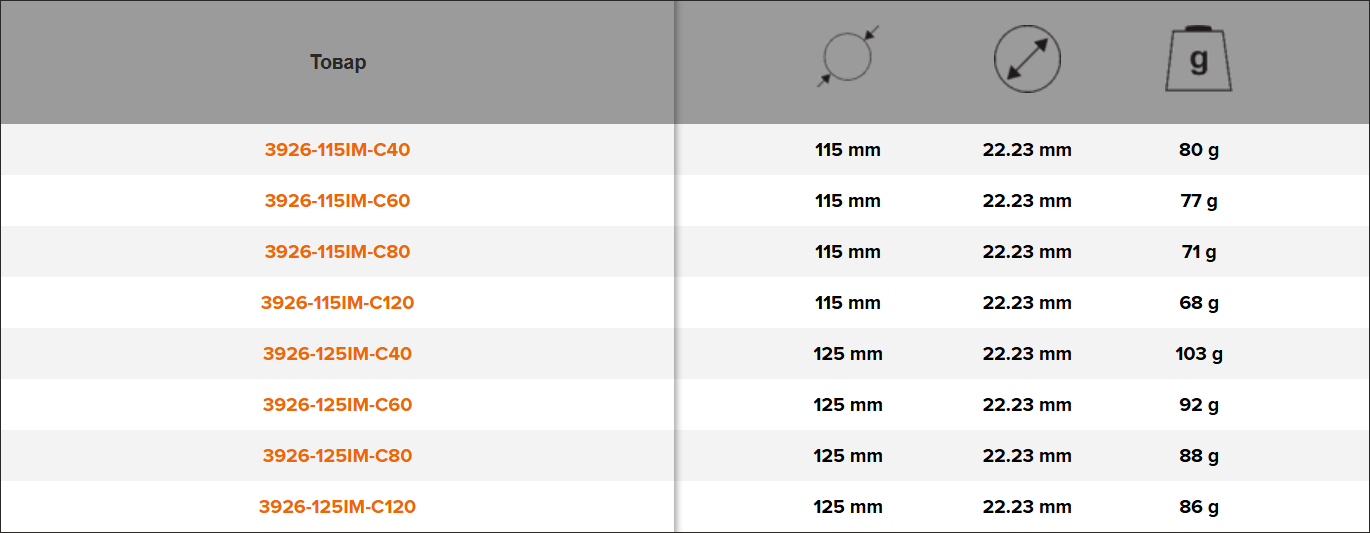Click 125 mm diameter in 3926-125IM-C120 row

pyautogui.click(x=848, y=507)
